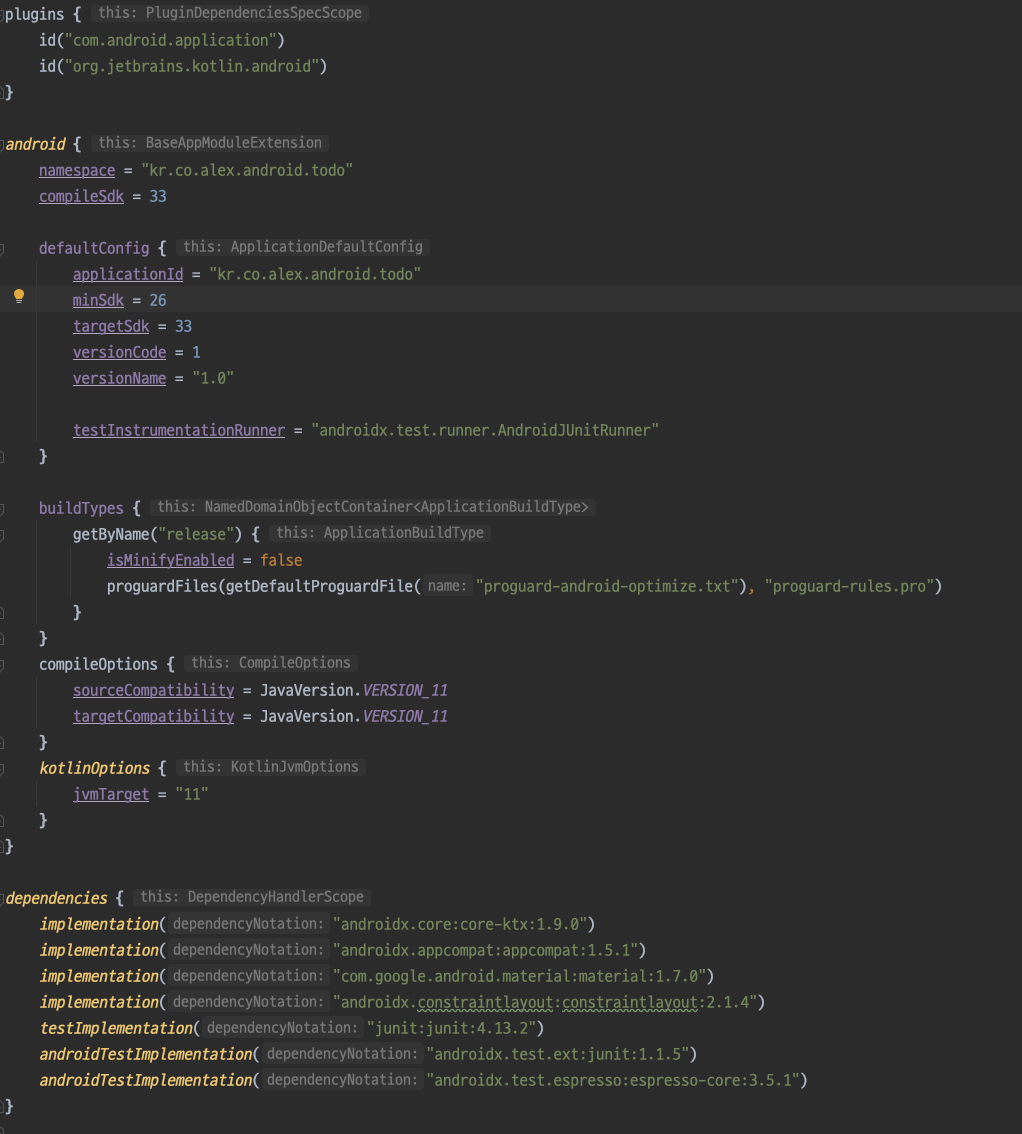Open the compileSdk property link
Viewport: 1022px width, 1134px height.
point(81,197)
